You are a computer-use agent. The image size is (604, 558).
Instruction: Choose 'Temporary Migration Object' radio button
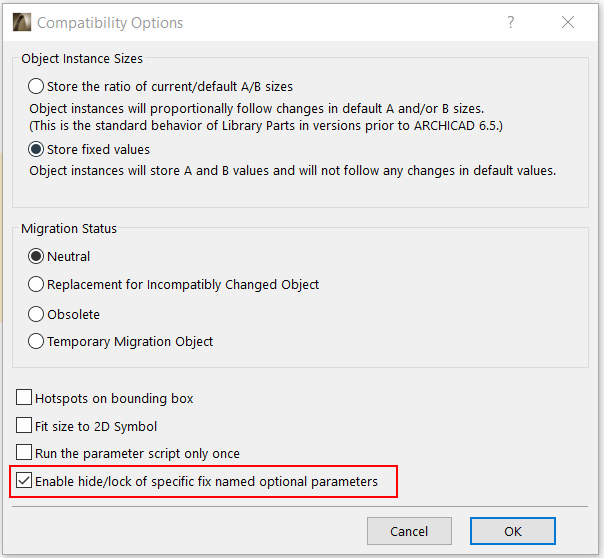37,341
